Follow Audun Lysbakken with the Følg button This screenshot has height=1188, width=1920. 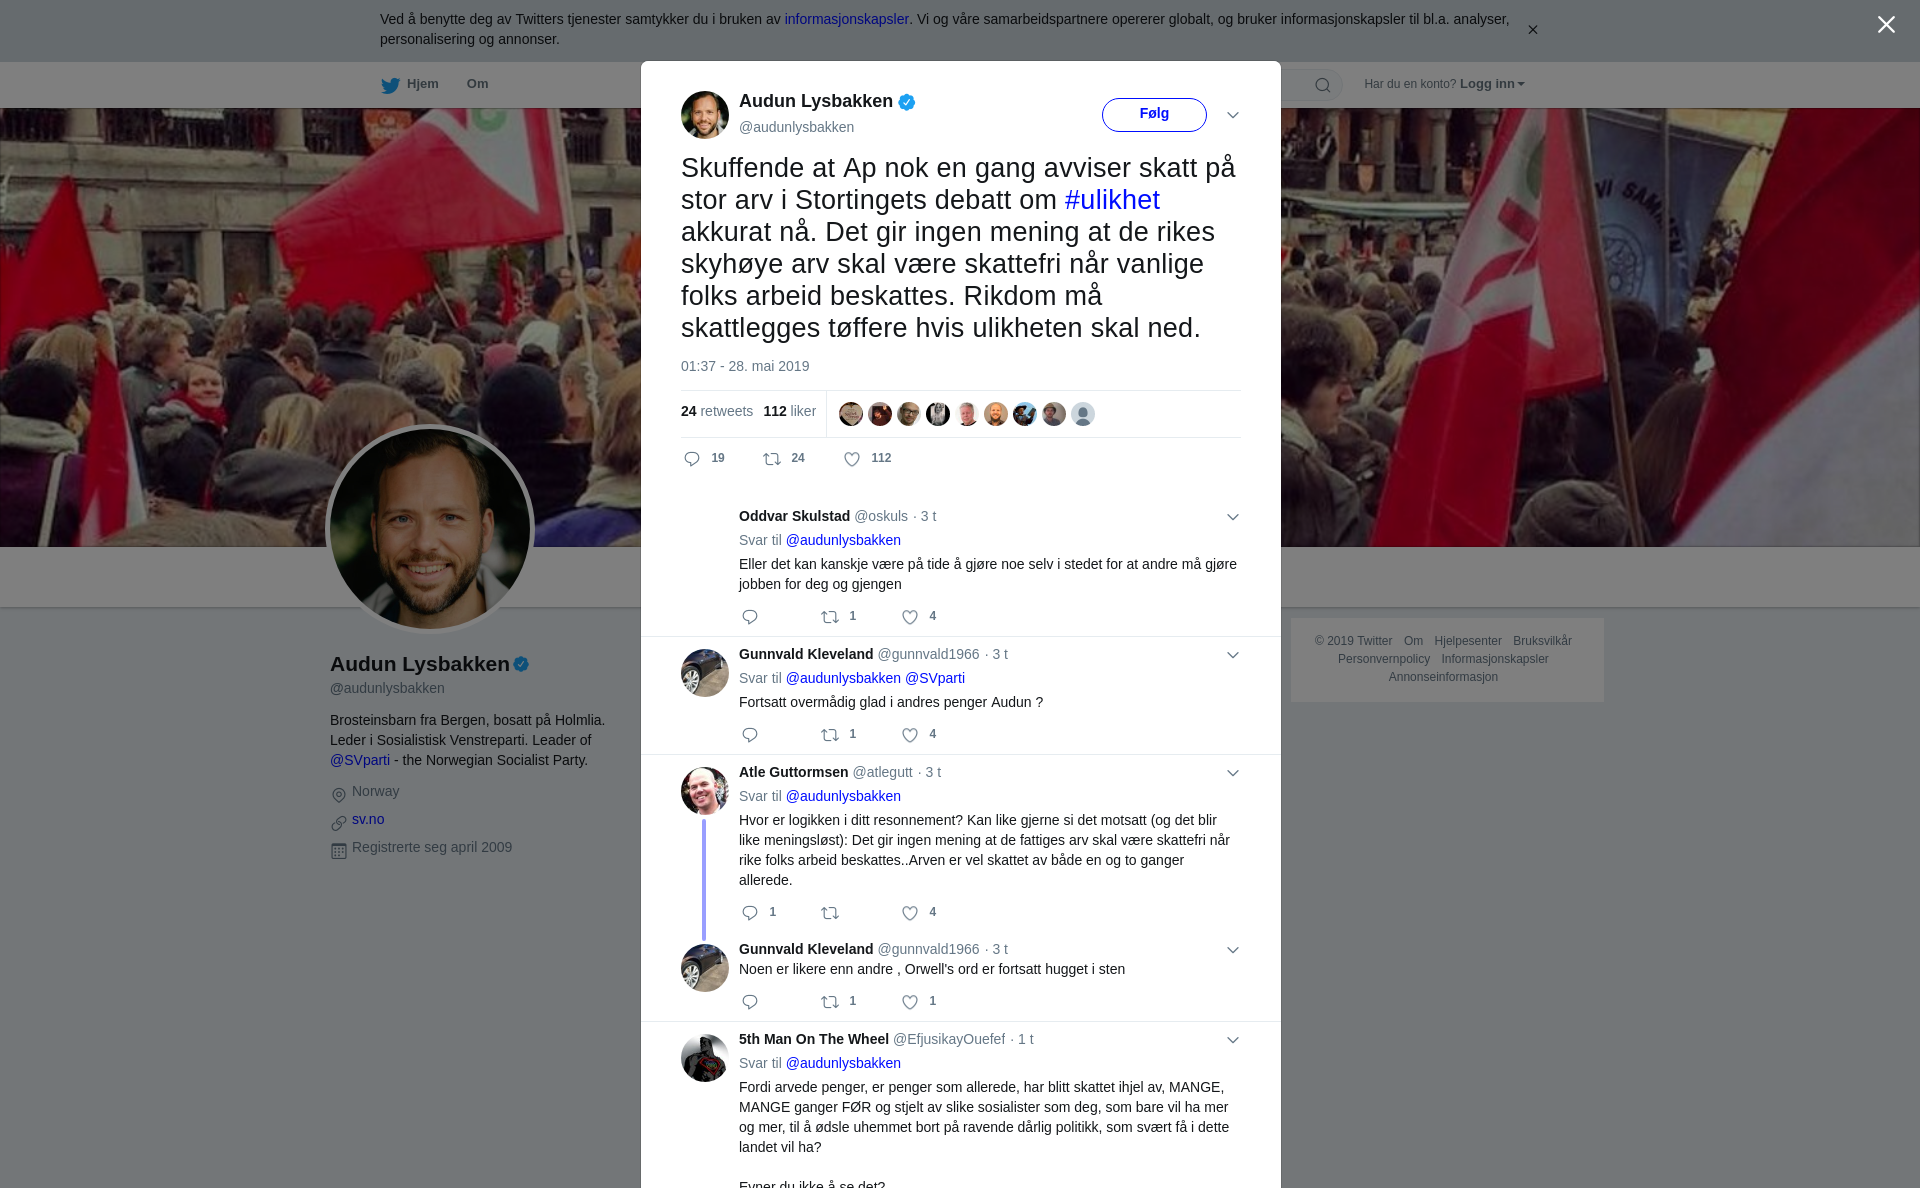tap(1154, 114)
